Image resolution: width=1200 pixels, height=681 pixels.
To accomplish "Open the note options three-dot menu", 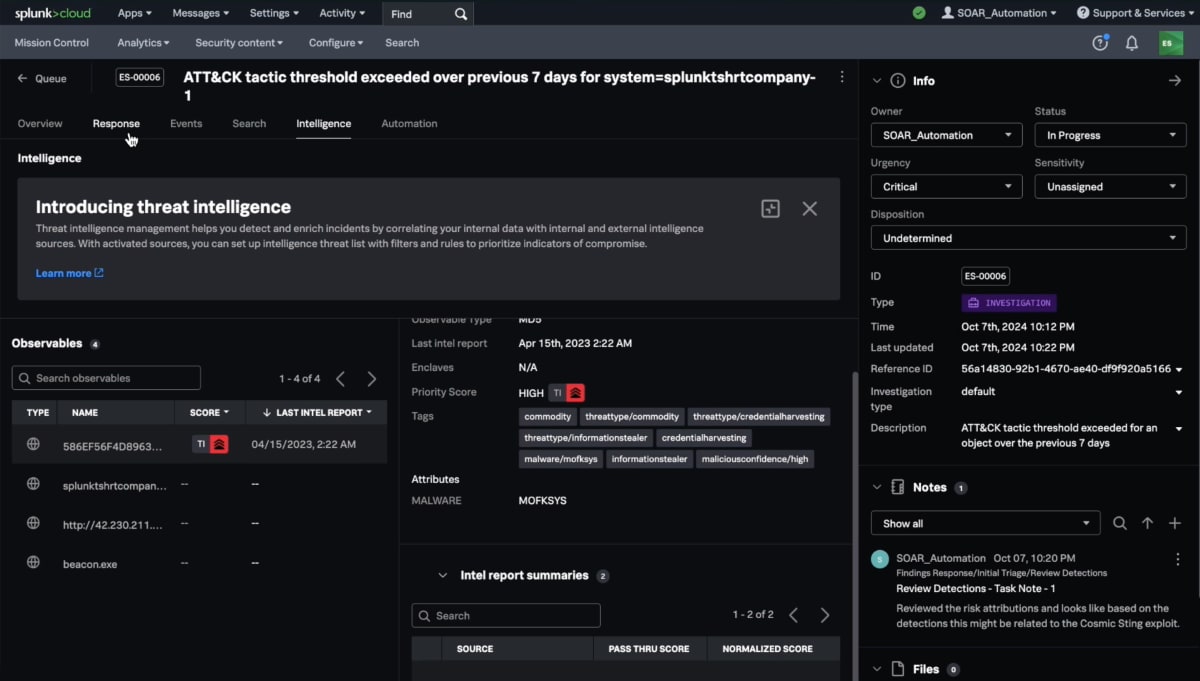I will [1177, 559].
